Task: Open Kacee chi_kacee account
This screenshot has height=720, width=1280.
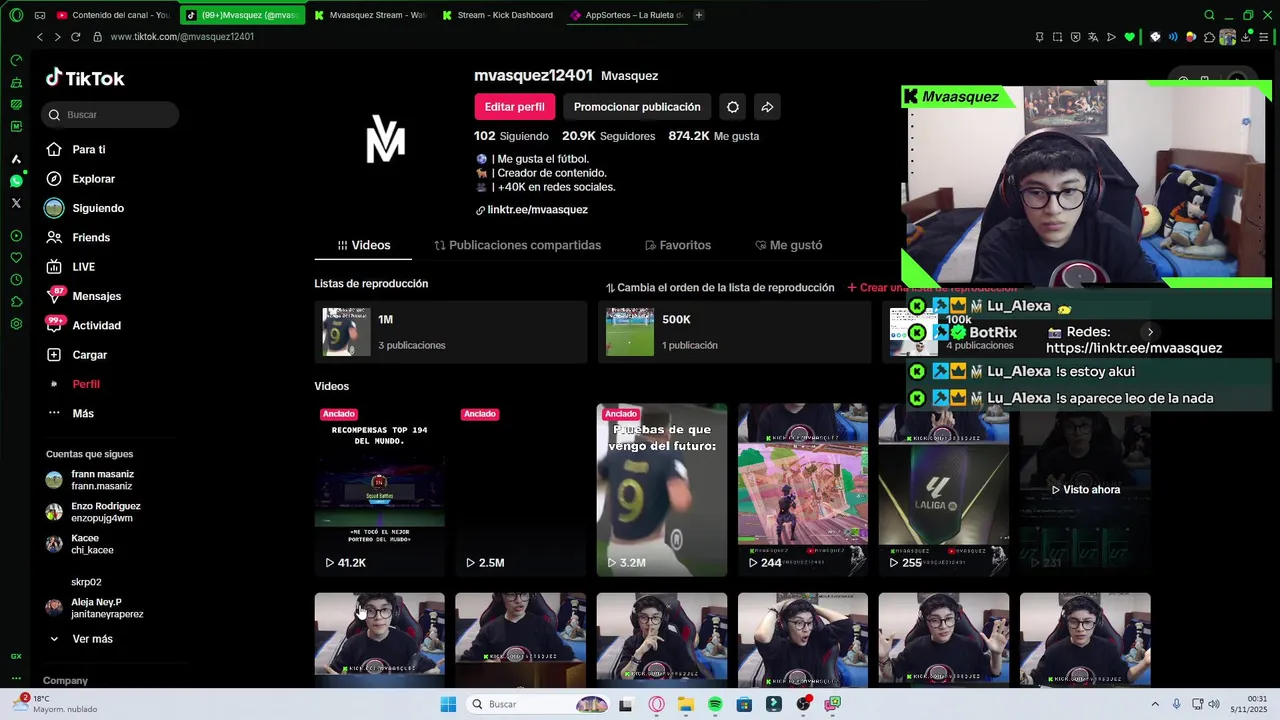Action: pyautogui.click(x=92, y=544)
